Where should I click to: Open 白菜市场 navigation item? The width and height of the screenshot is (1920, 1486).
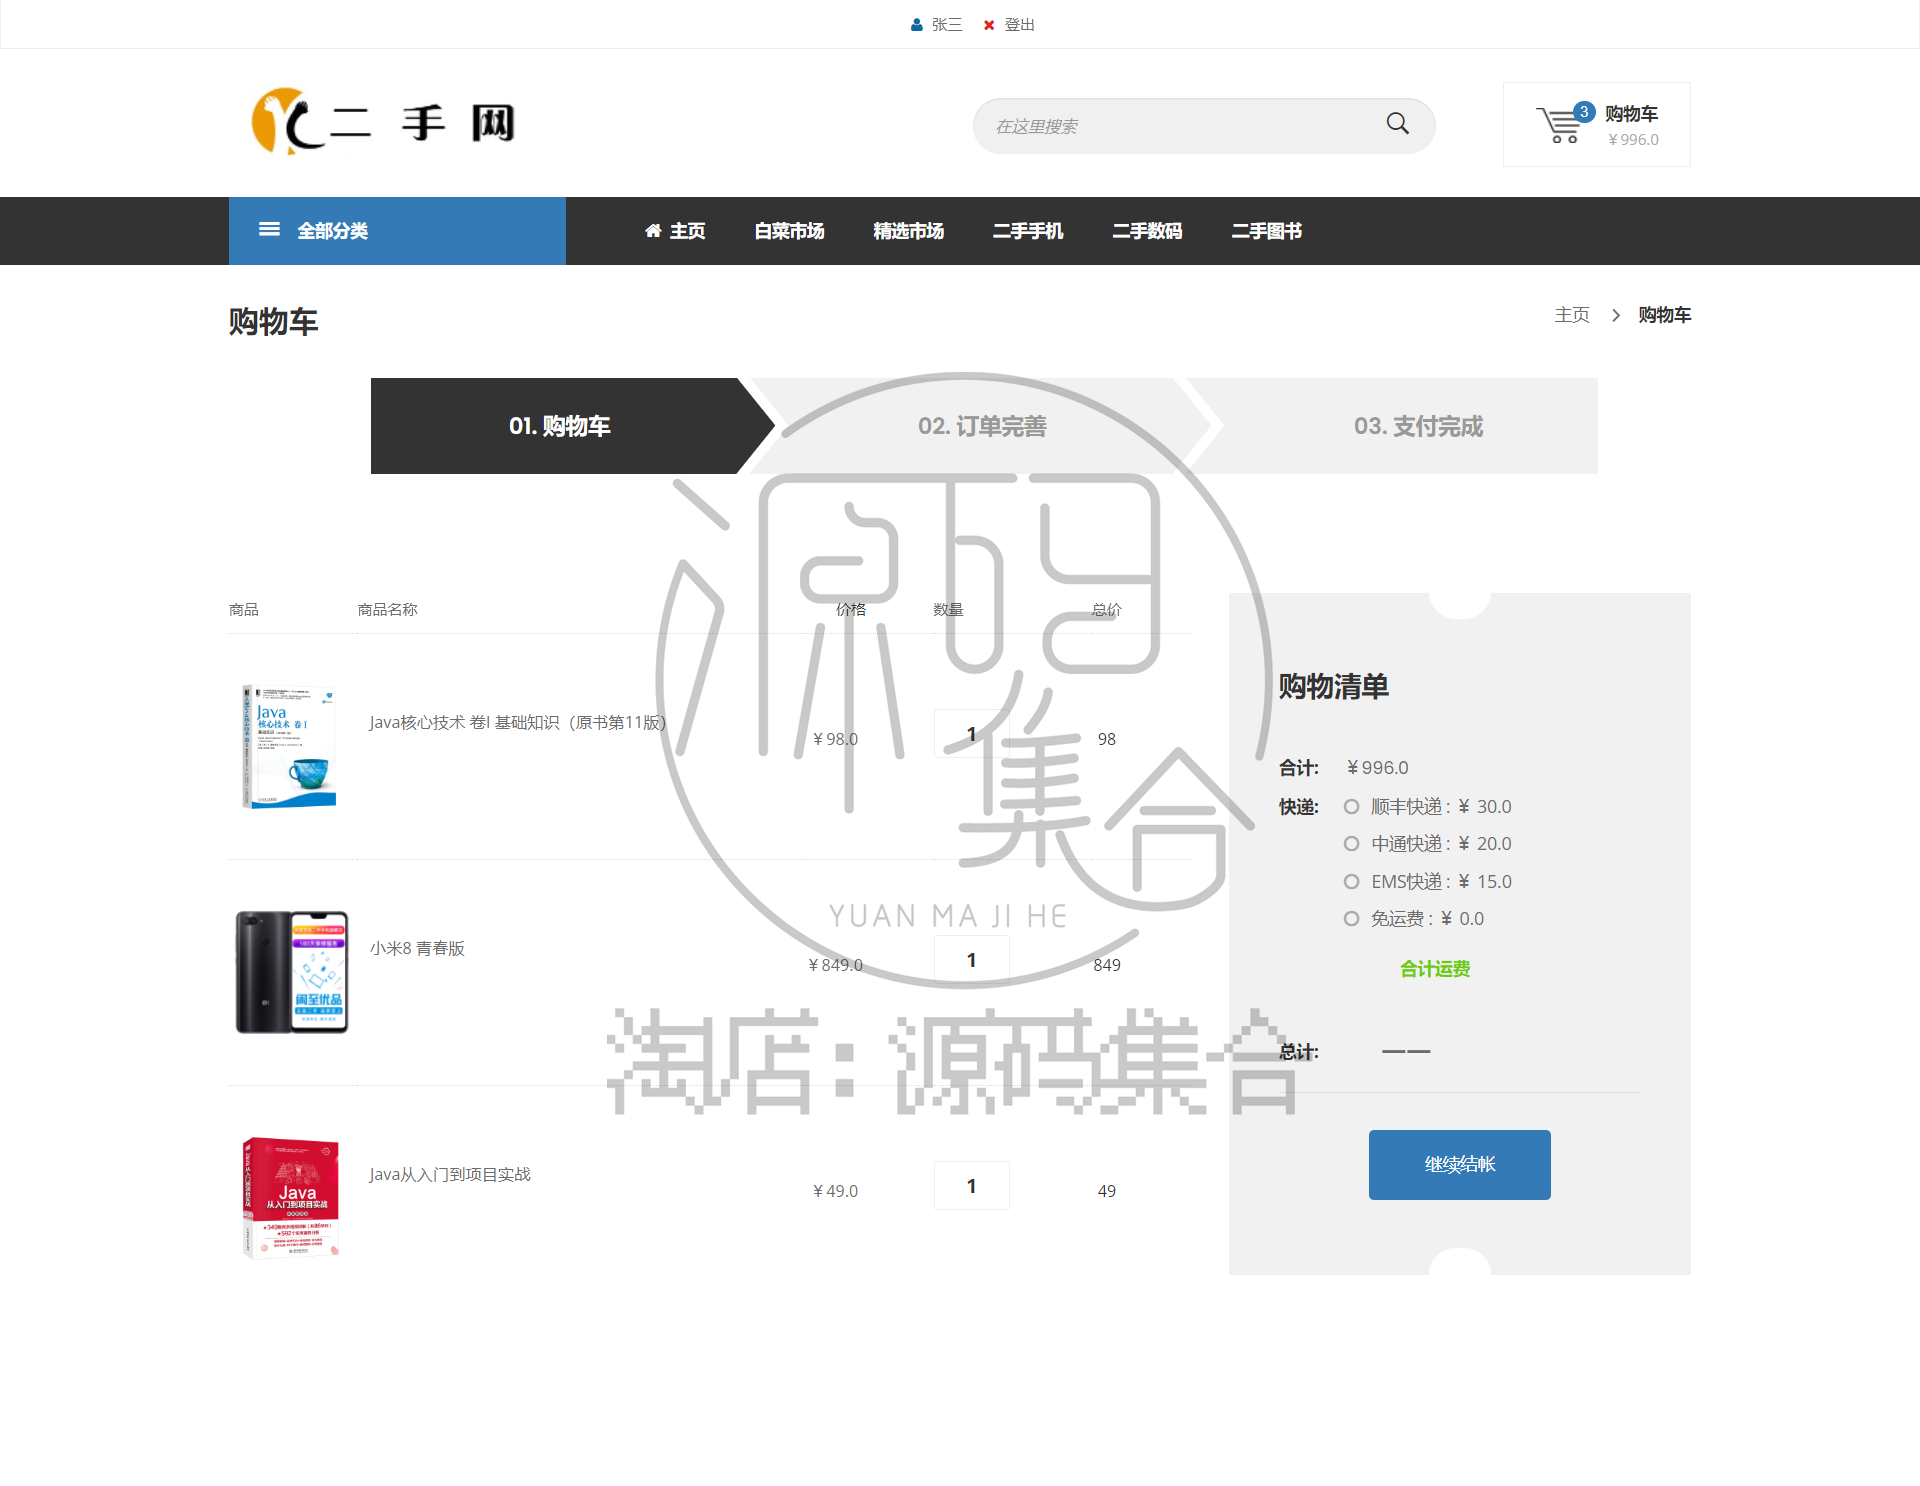789,231
